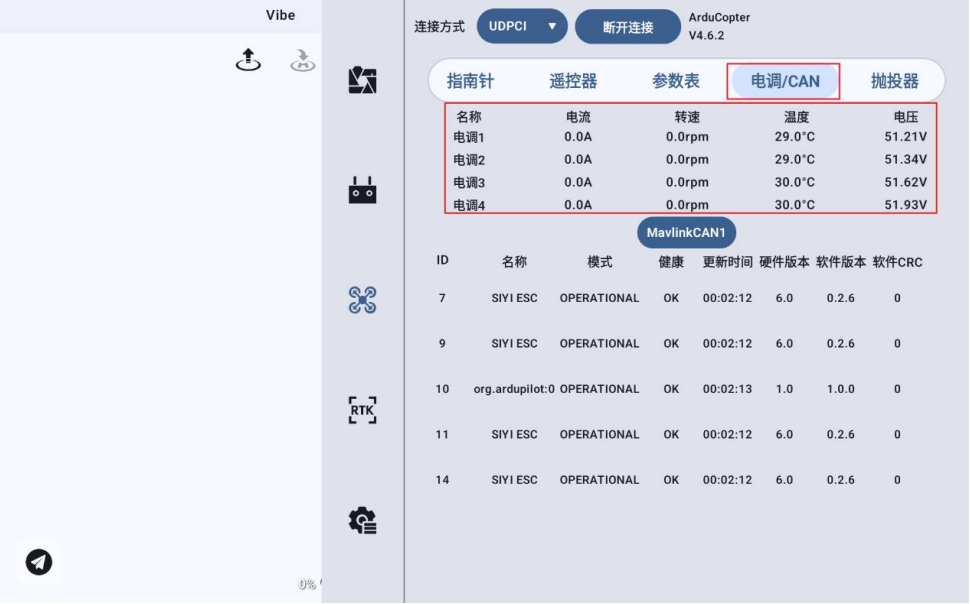Open the 参数表 parameter table tab
The width and height of the screenshot is (970, 604).
pyautogui.click(x=676, y=82)
